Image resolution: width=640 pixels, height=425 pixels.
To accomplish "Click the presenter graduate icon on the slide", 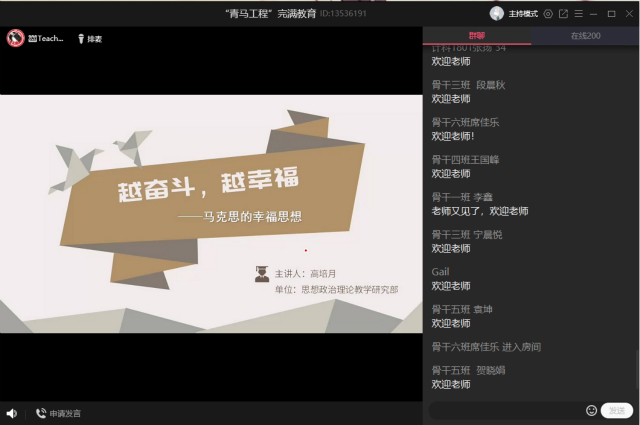I will [x=262, y=274].
